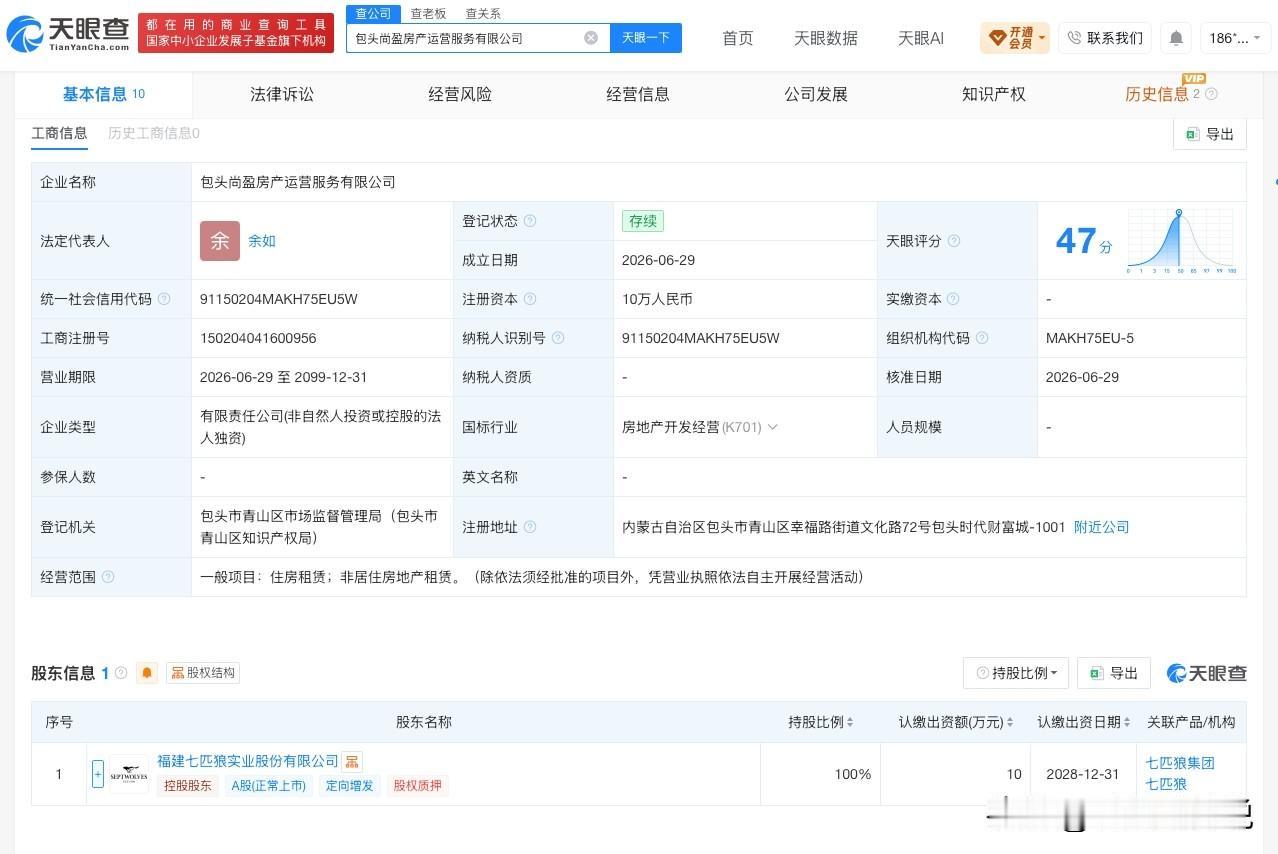Image resolution: width=1278 pixels, height=854 pixels.
Task: Click the help icon next to 登记状态
Action: 530,221
